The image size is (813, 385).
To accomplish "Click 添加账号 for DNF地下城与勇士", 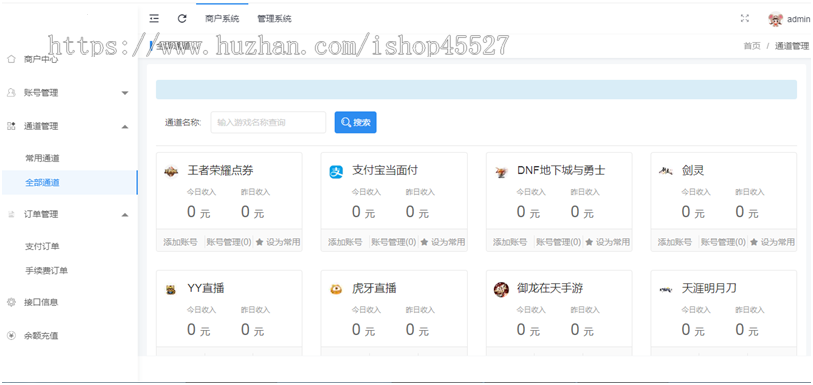I will 510,242.
